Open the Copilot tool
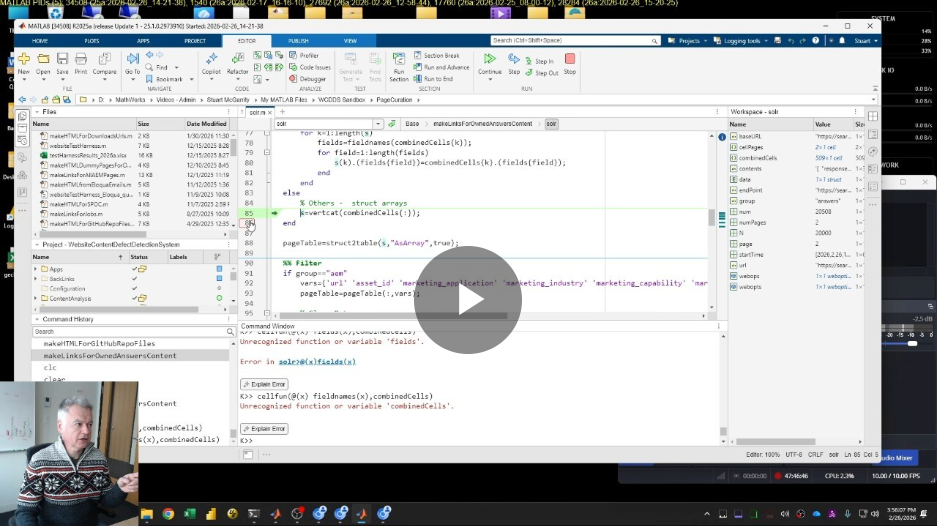Viewport: 937px width, 526px height. tap(211, 60)
